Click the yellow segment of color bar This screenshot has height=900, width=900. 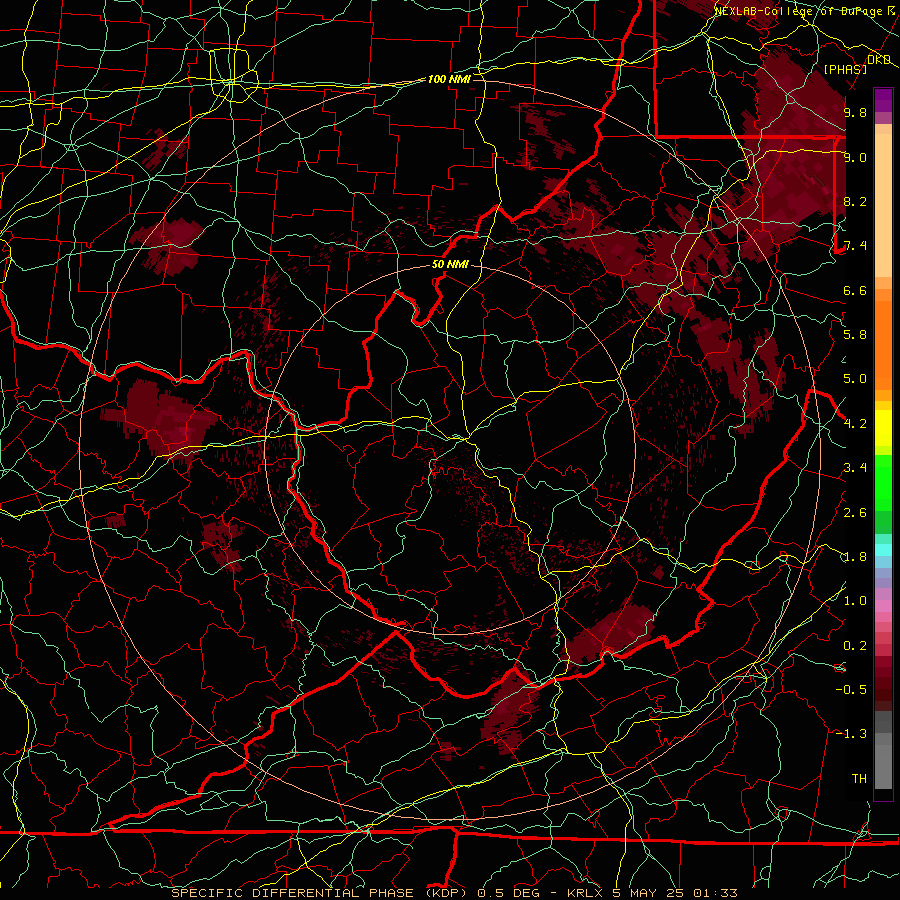[x=883, y=428]
